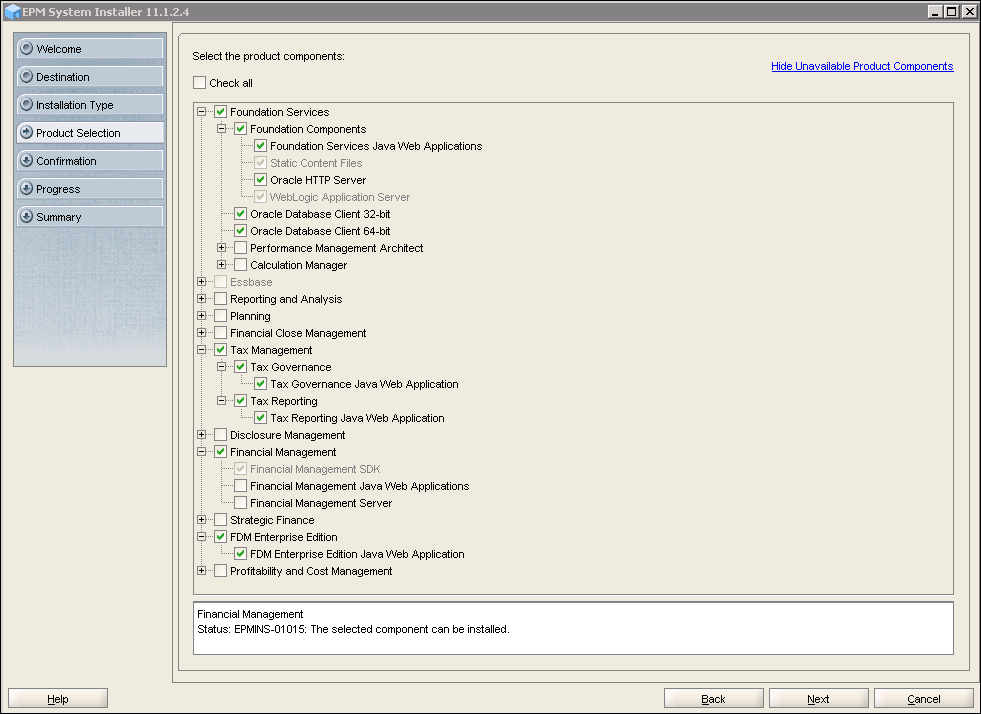Uncheck the Foundation Services checkbox
Image resolution: width=981 pixels, height=714 pixels.
pyautogui.click(x=220, y=112)
